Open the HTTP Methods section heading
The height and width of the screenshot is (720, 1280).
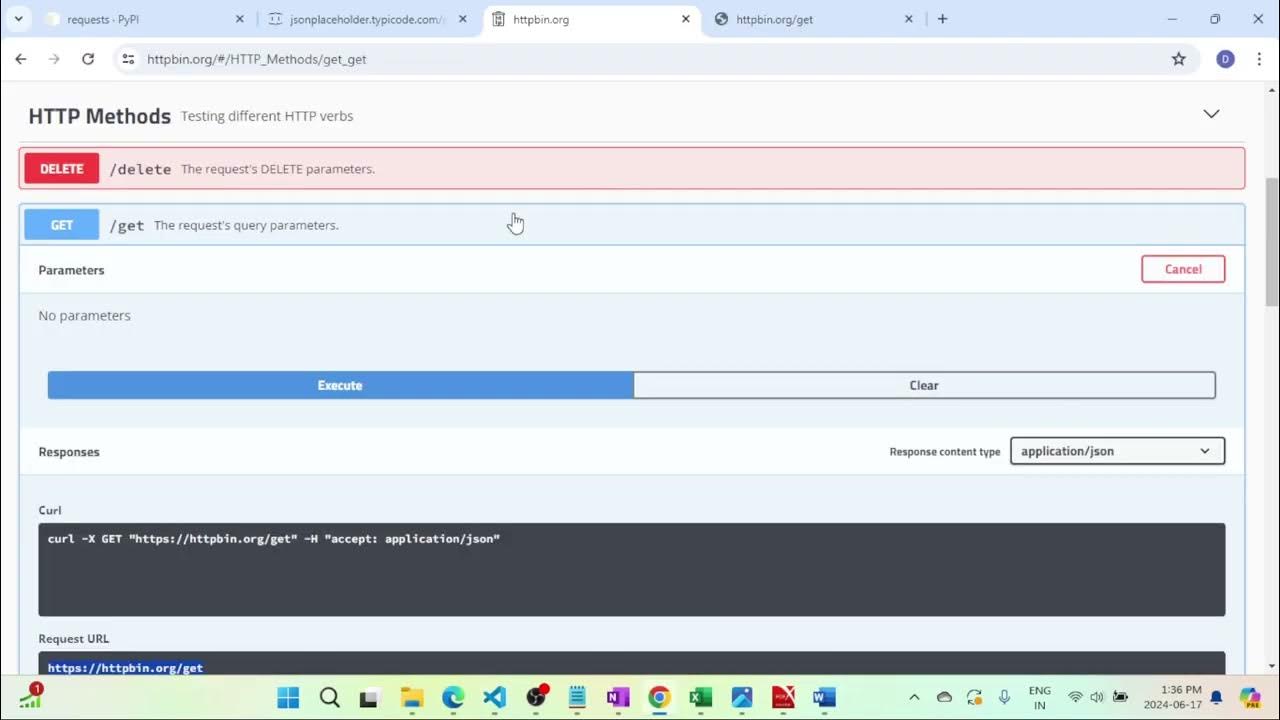[100, 116]
